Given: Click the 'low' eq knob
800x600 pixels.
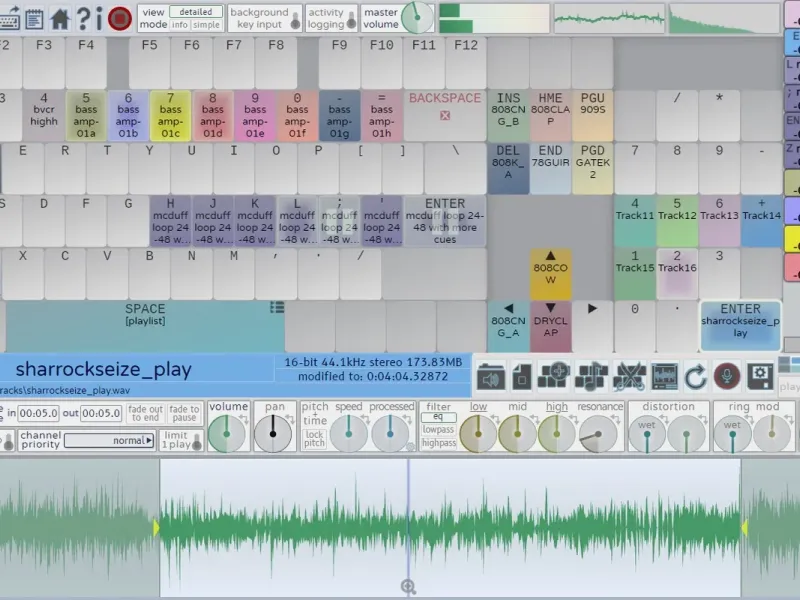Looking at the screenshot, I should (478, 434).
